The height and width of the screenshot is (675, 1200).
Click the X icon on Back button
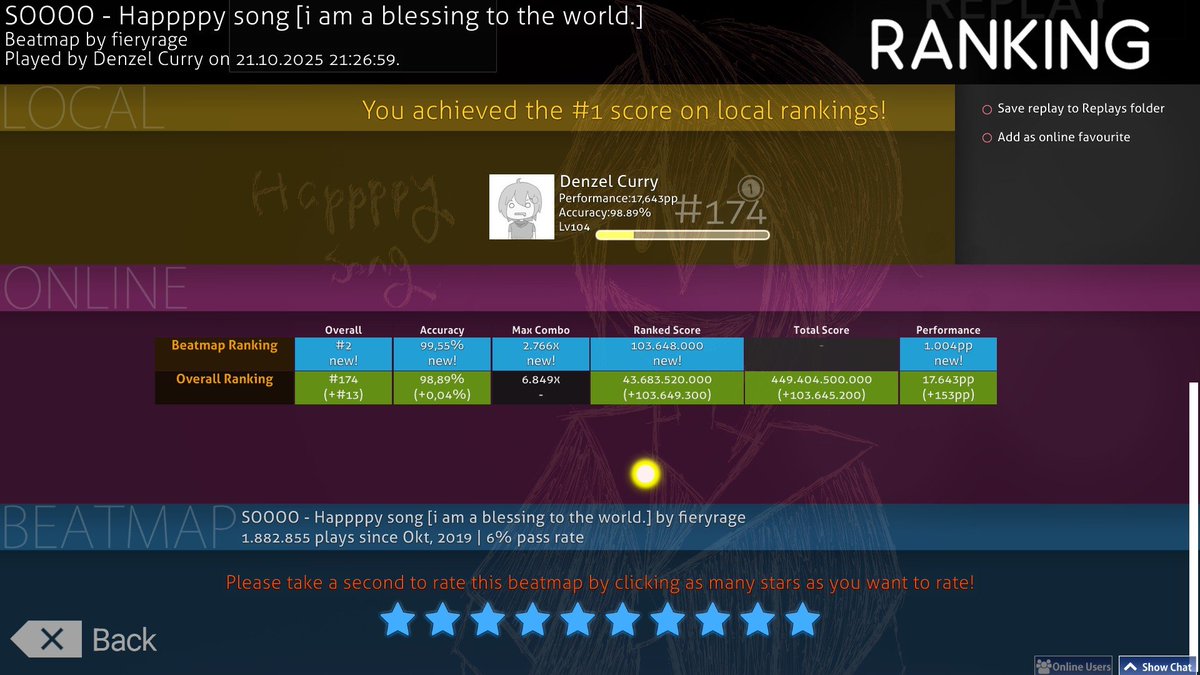[x=54, y=640]
